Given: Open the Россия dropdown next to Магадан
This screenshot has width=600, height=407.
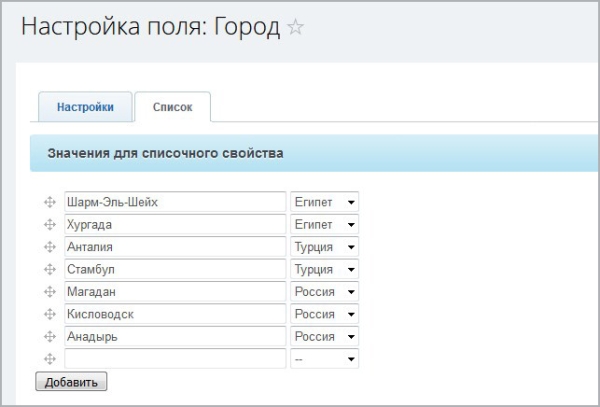Looking at the screenshot, I should [324, 292].
